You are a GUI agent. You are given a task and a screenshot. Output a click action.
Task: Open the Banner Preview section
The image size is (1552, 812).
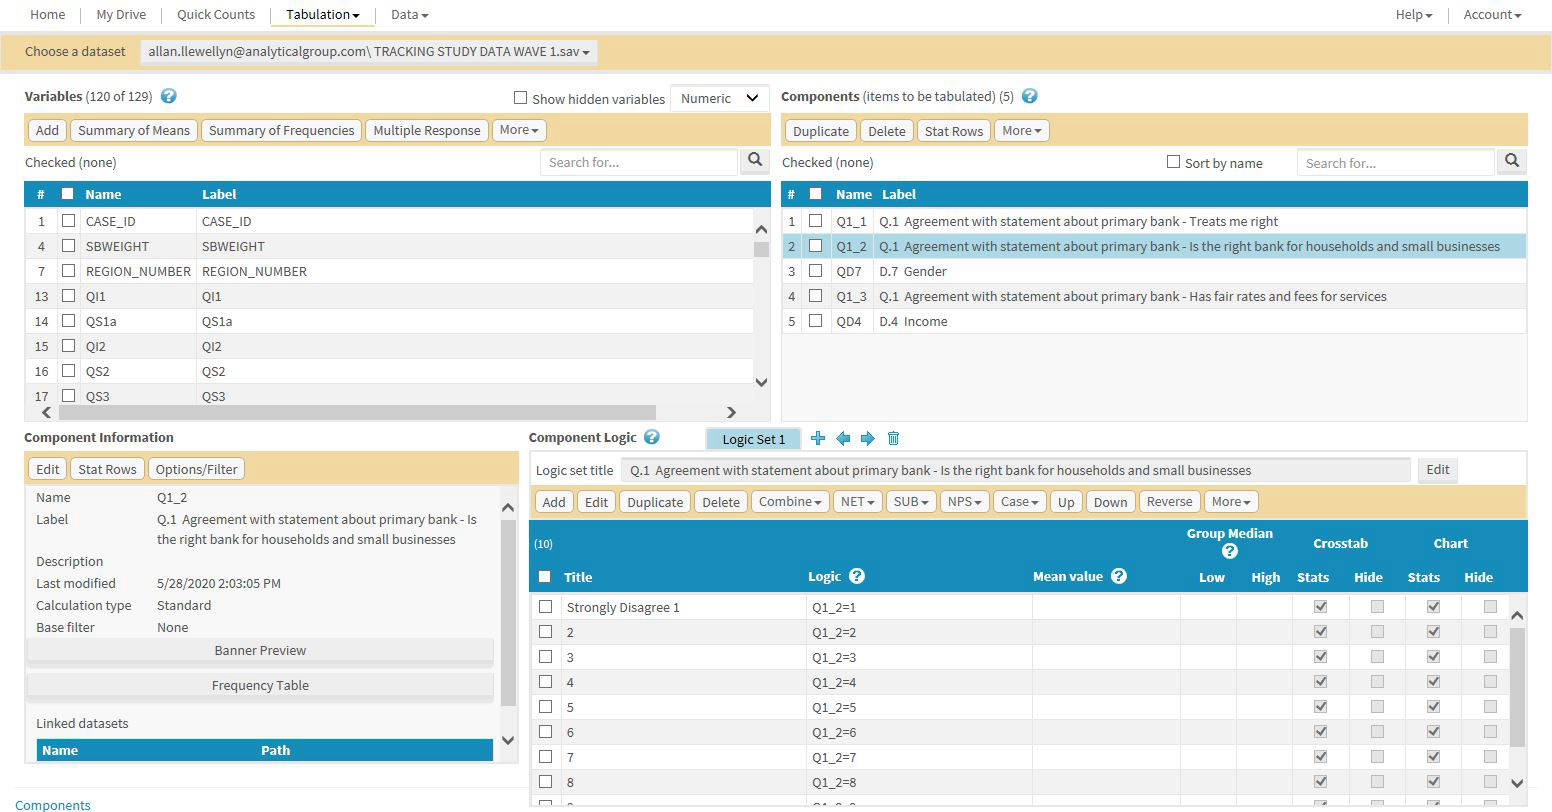coord(260,650)
